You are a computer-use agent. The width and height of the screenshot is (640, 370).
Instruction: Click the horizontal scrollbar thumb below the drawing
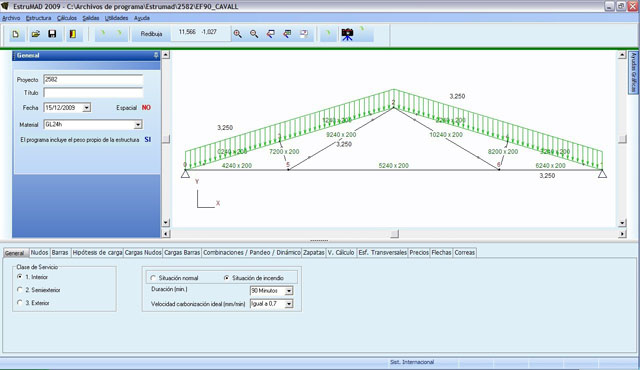(x=394, y=234)
